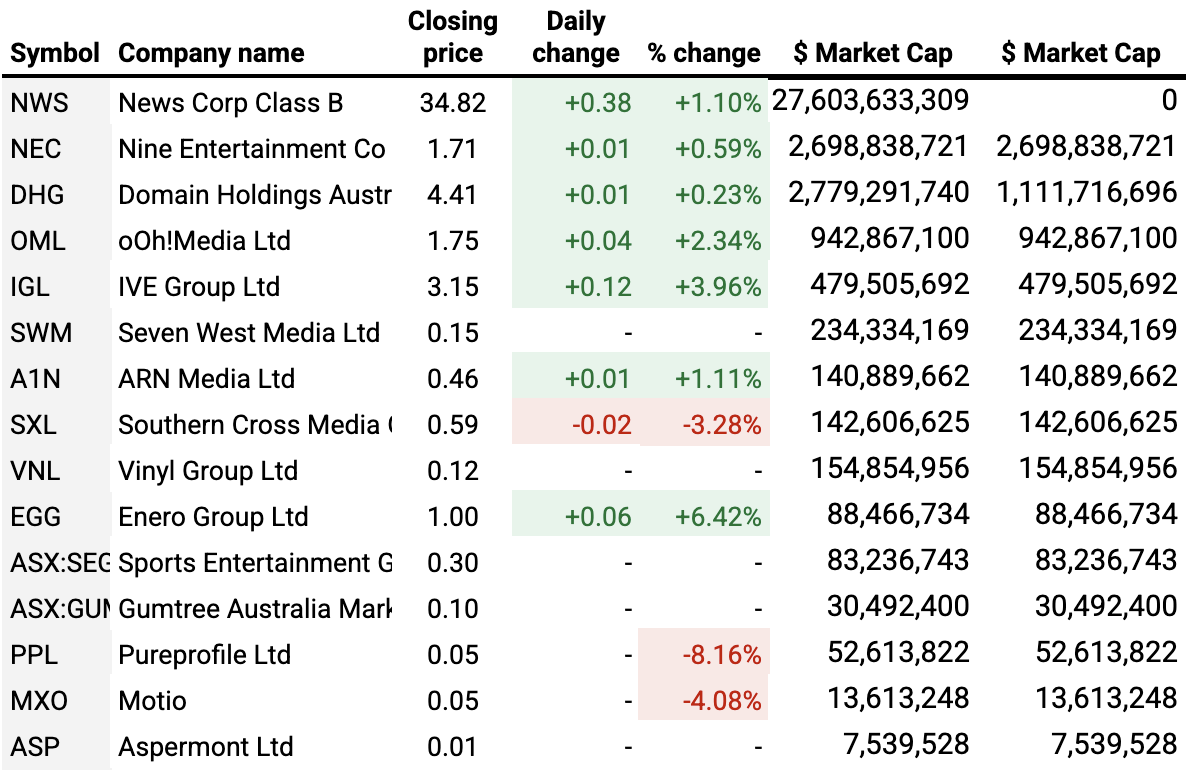Click the Company name column header
The image size is (1188, 770).
tap(211, 53)
